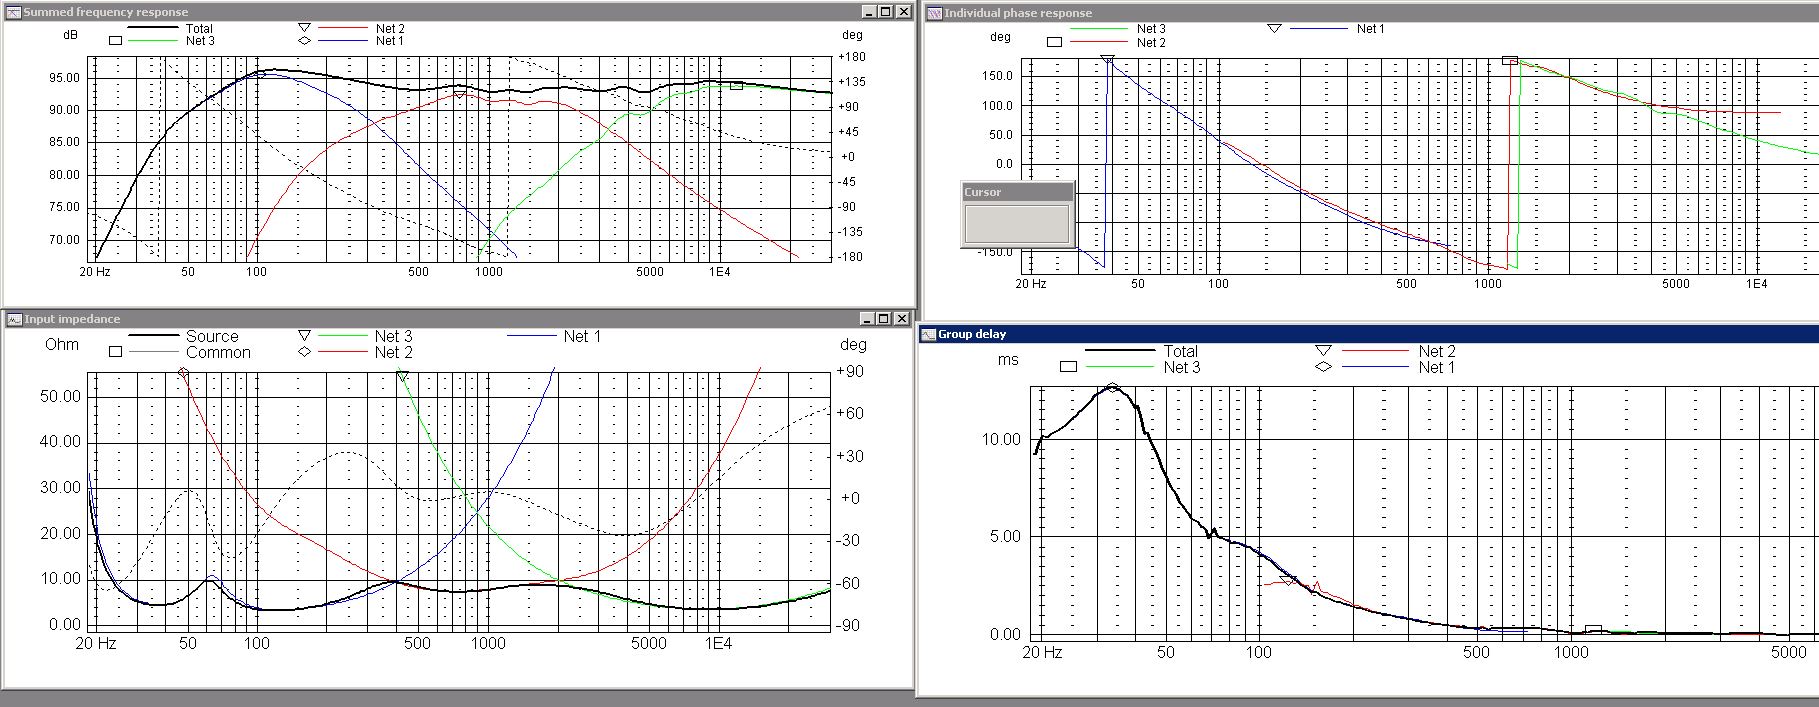
Task: Click the 95.00 tick on the dB axis
Action: [x=65, y=78]
